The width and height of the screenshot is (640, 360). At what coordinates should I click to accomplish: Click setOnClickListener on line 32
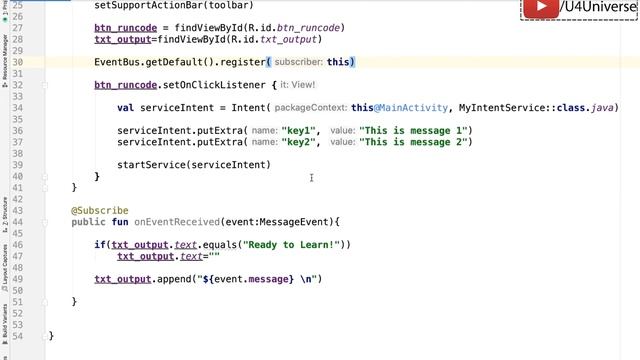click(x=214, y=85)
